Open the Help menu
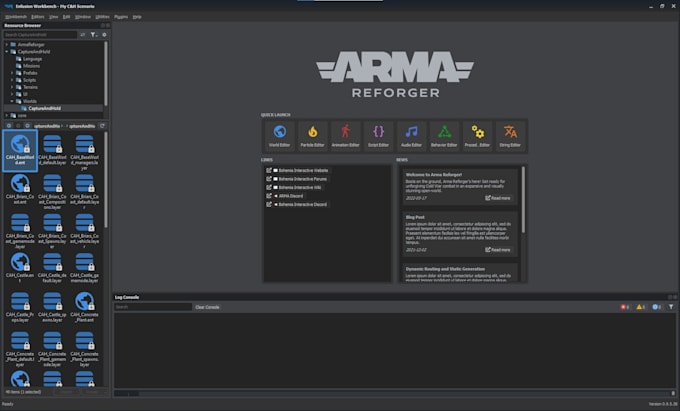 137,17
